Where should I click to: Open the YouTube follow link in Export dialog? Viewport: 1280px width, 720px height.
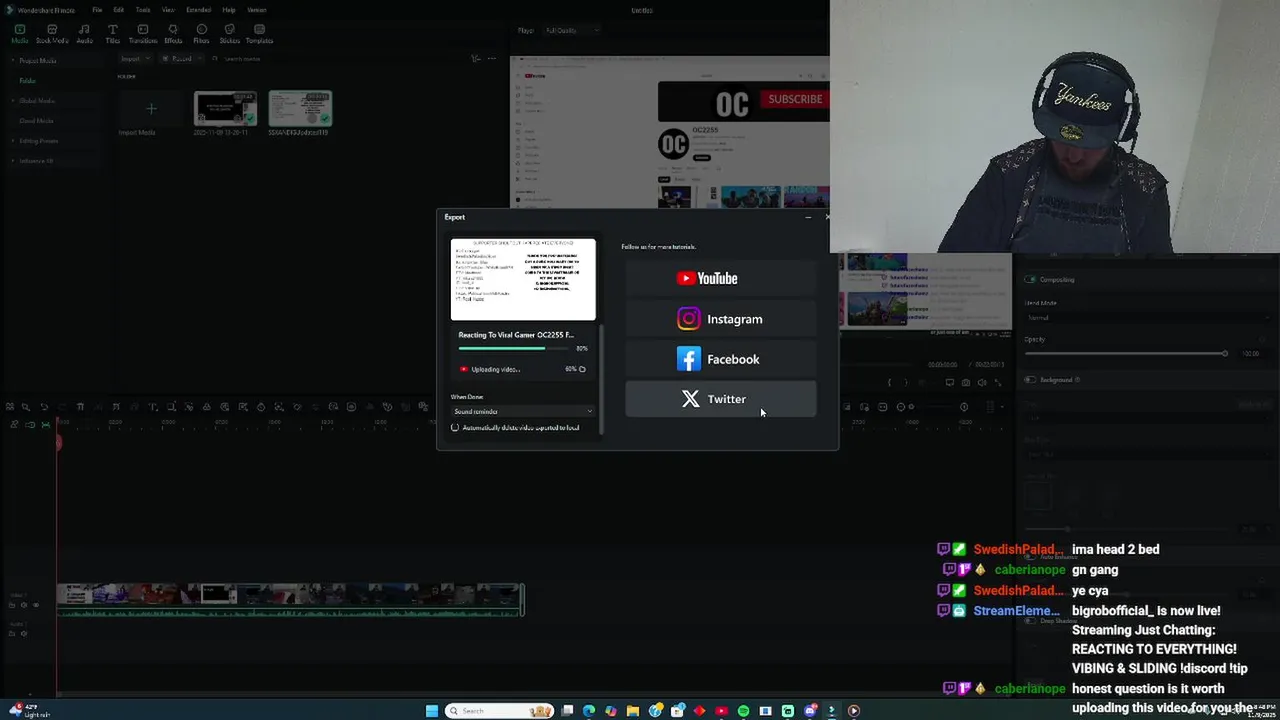point(720,278)
